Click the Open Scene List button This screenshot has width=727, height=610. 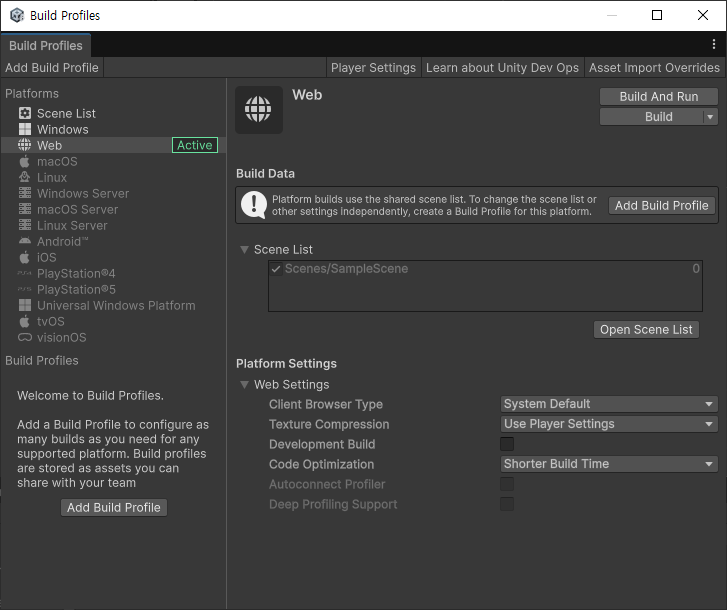click(646, 330)
